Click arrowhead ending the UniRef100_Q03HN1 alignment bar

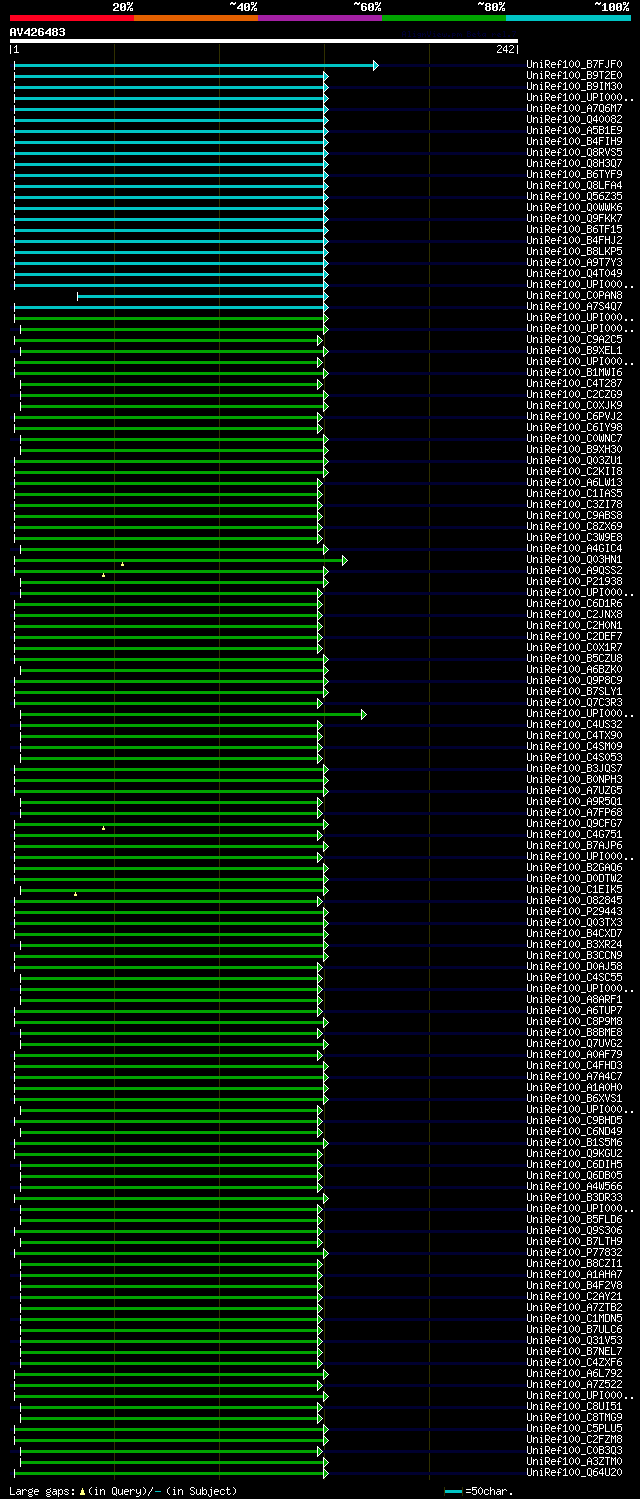tap(344, 560)
